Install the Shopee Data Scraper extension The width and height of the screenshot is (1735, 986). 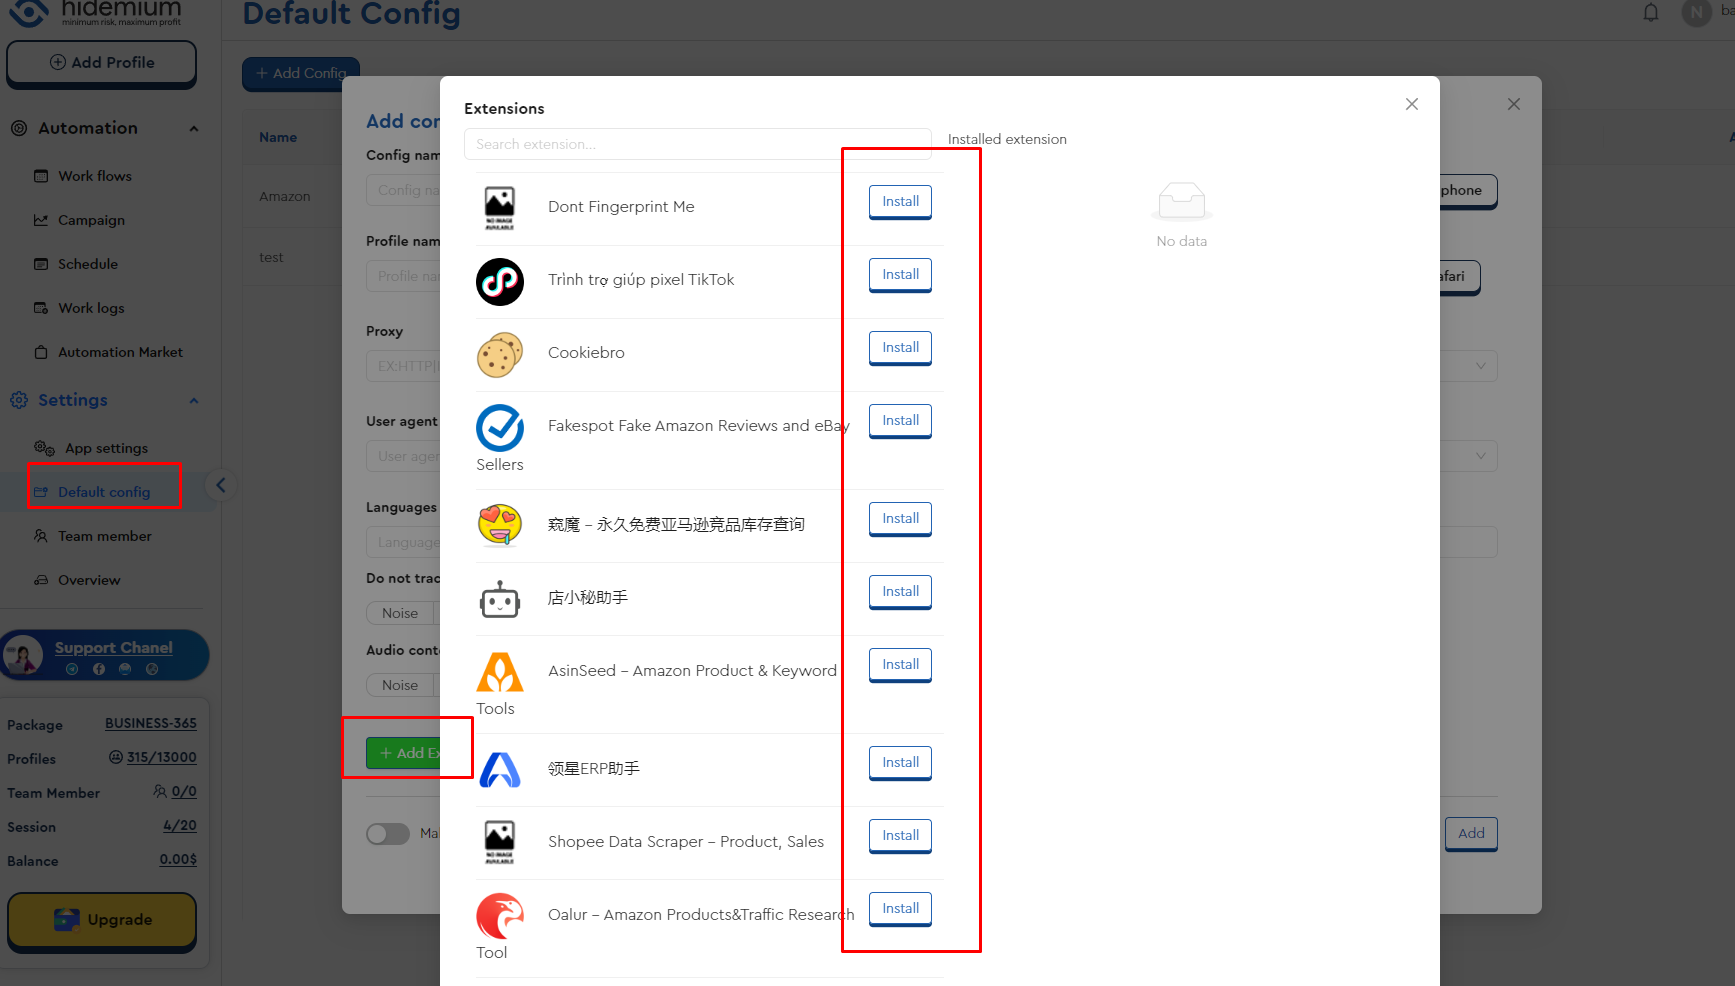(900, 836)
